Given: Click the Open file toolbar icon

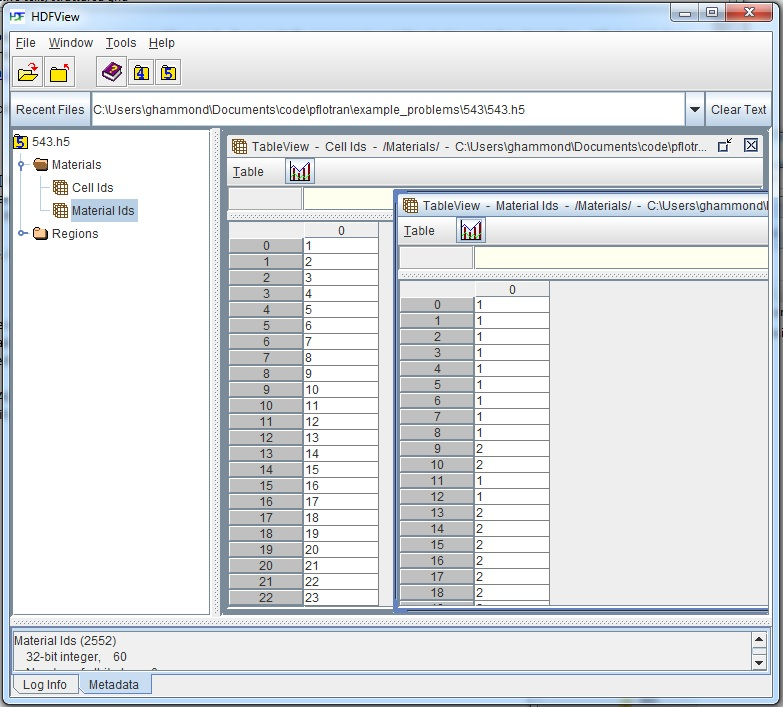Looking at the screenshot, I should click(x=29, y=73).
